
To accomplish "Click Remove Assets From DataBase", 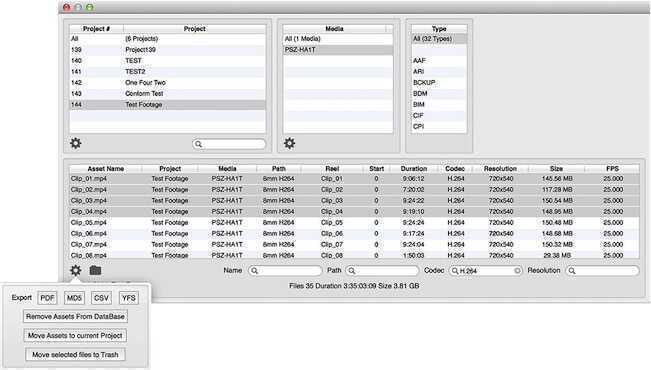I will click(x=75, y=316).
